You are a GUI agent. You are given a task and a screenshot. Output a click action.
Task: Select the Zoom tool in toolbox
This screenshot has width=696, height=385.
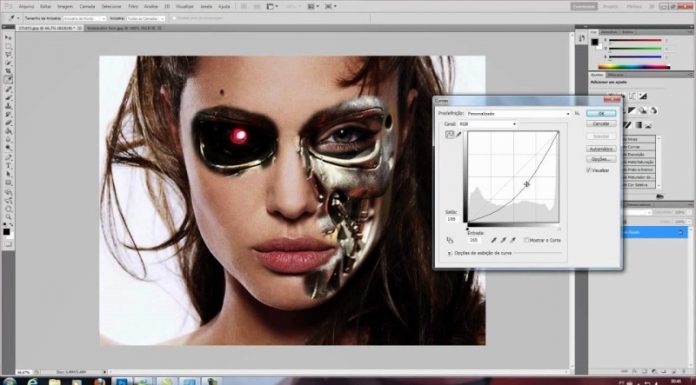click(8, 217)
